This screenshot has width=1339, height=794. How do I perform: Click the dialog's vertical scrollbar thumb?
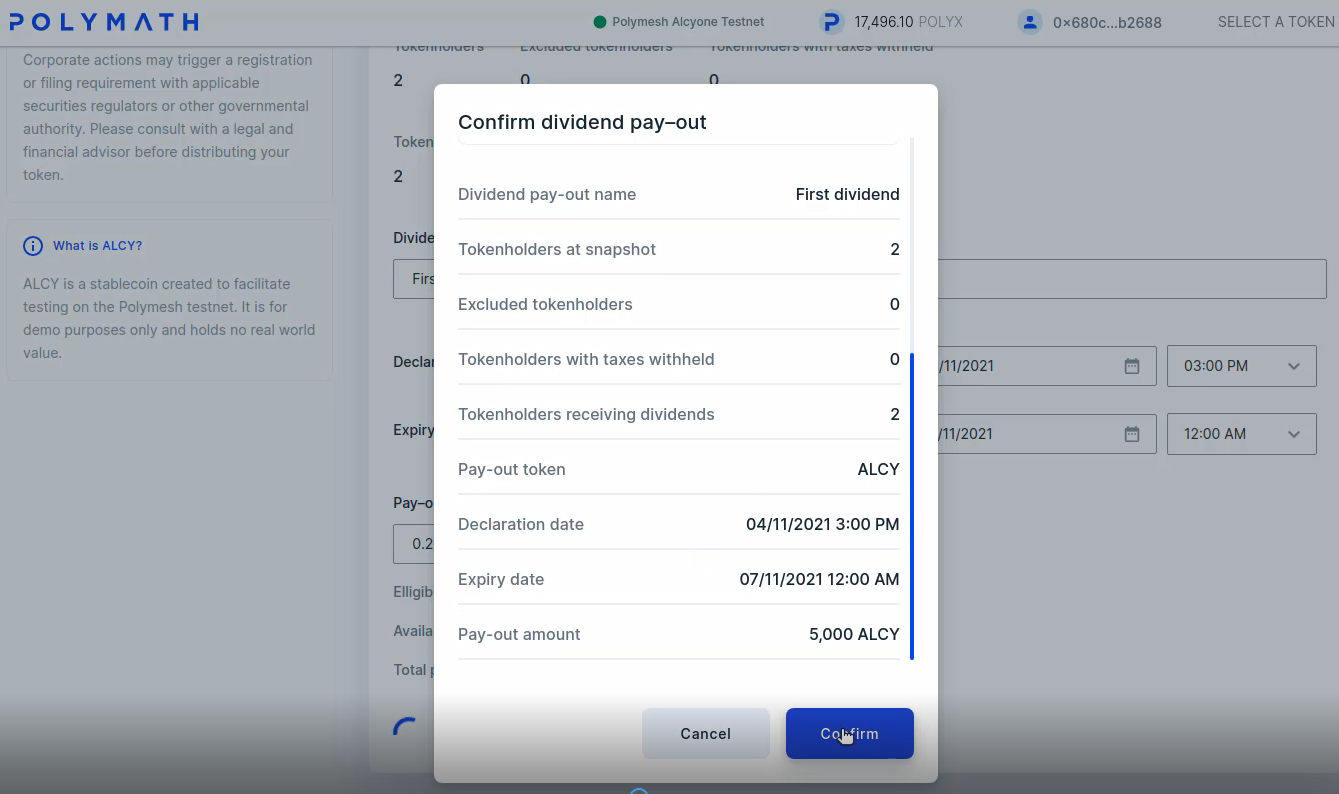[912, 506]
